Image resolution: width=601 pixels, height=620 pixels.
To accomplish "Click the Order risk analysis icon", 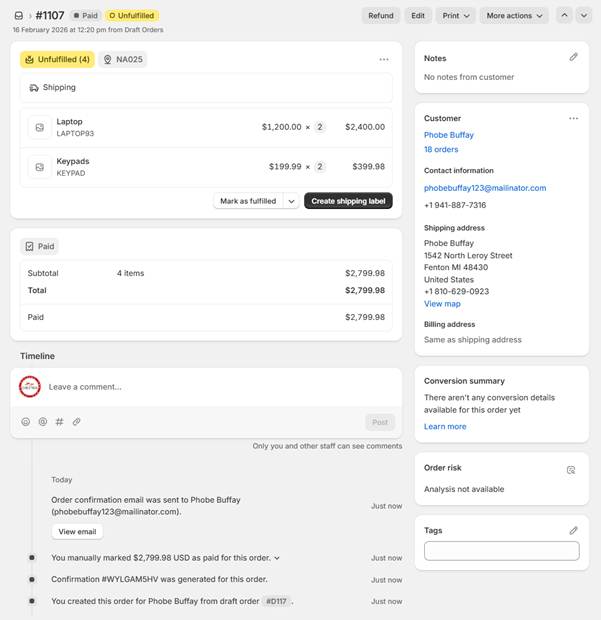I will point(571,469).
